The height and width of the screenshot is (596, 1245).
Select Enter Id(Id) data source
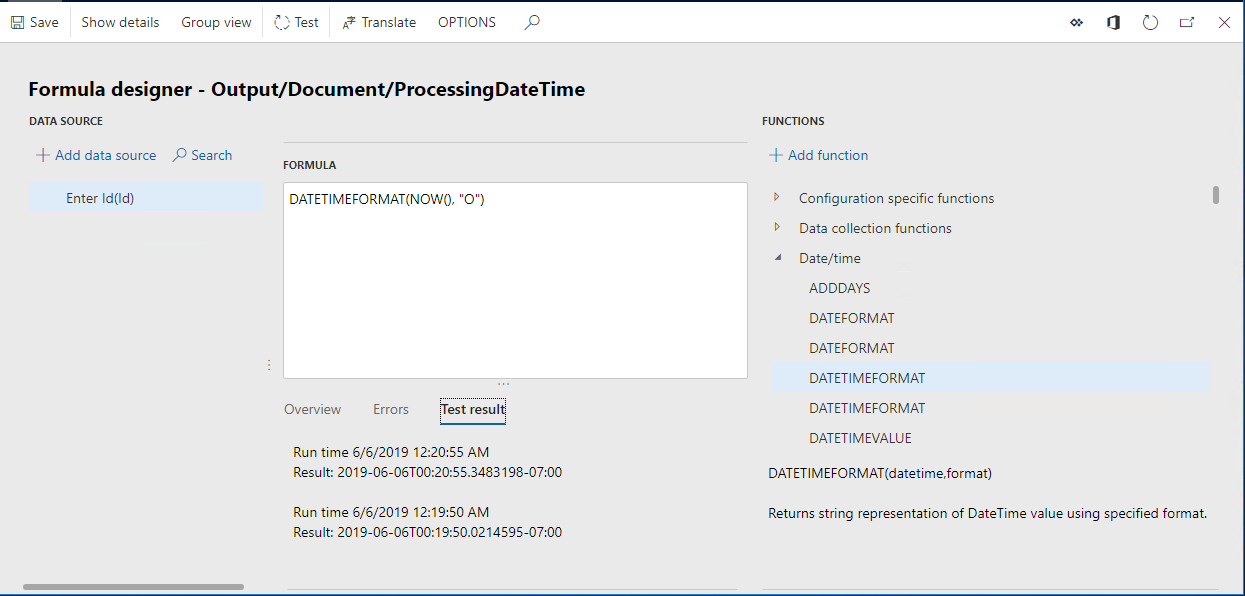tap(146, 198)
